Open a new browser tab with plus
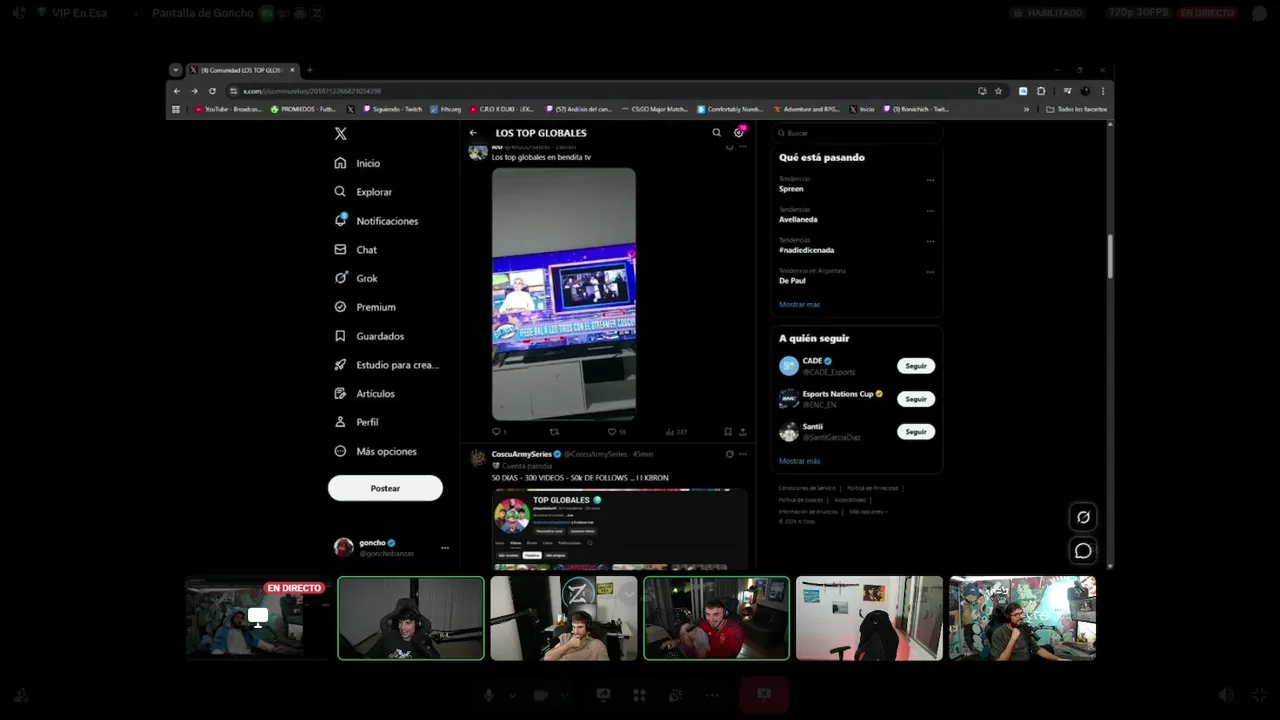 pyautogui.click(x=310, y=70)
